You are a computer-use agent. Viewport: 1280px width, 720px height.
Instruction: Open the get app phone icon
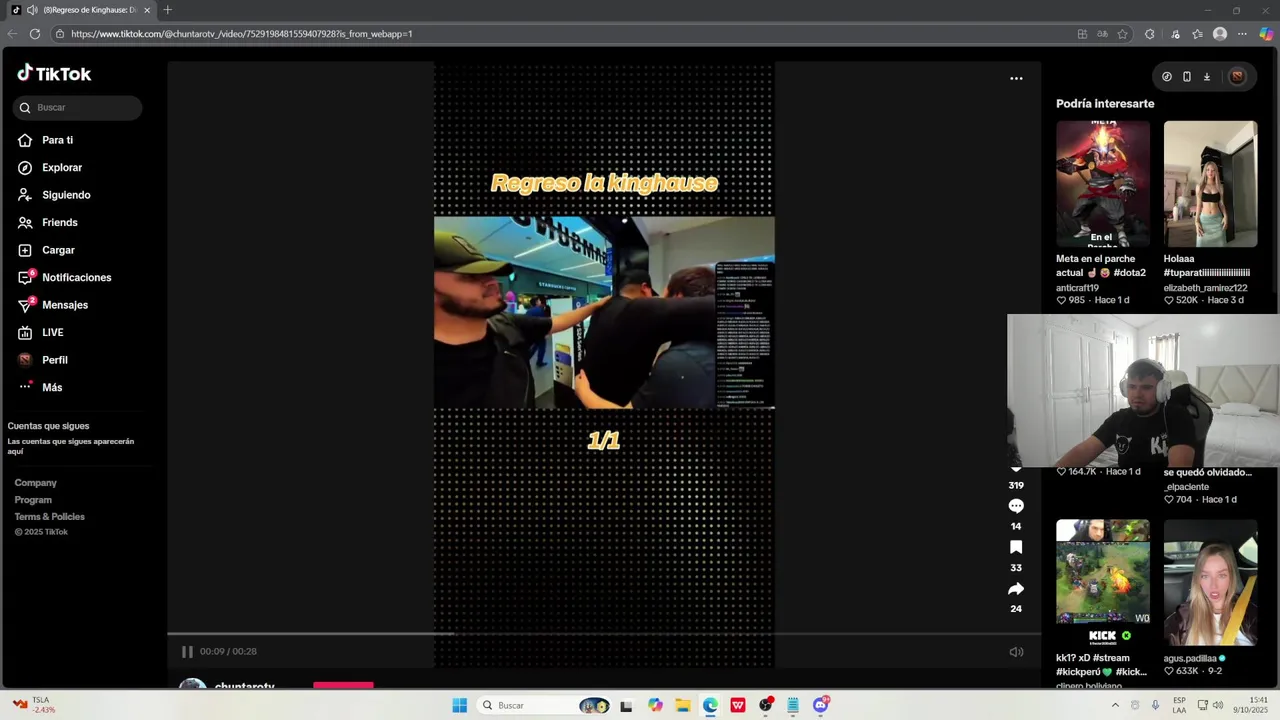[1187, 76]
